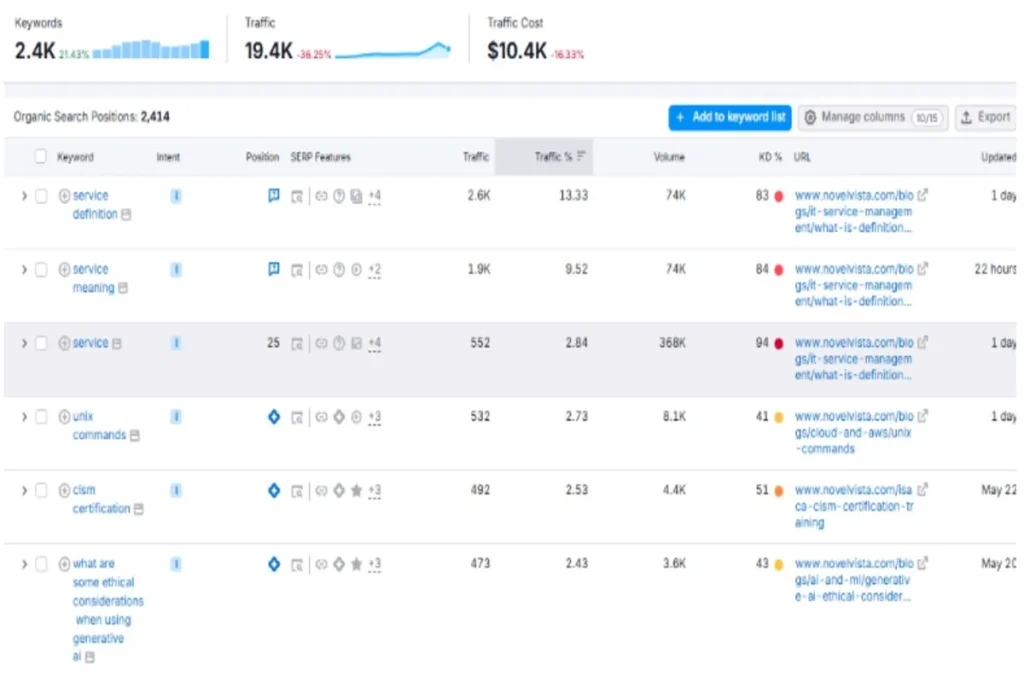Screen dimensions: 1024x683
Task: Click red KD difficulty dot for service row
Action: [x=778, y=343]
